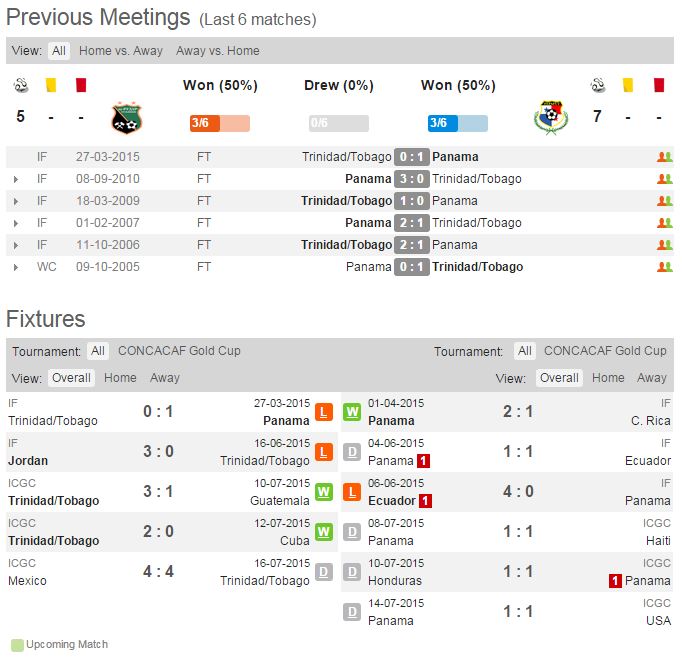Click the L badge for Jordan match
Image resolution: width=682 pixels, height=666 pixels.
324,452
